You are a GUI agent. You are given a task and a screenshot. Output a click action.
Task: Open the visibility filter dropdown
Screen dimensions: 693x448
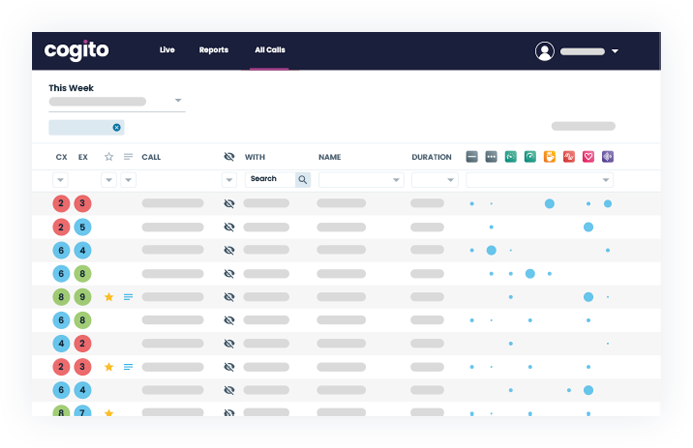[x=229, y=180]
